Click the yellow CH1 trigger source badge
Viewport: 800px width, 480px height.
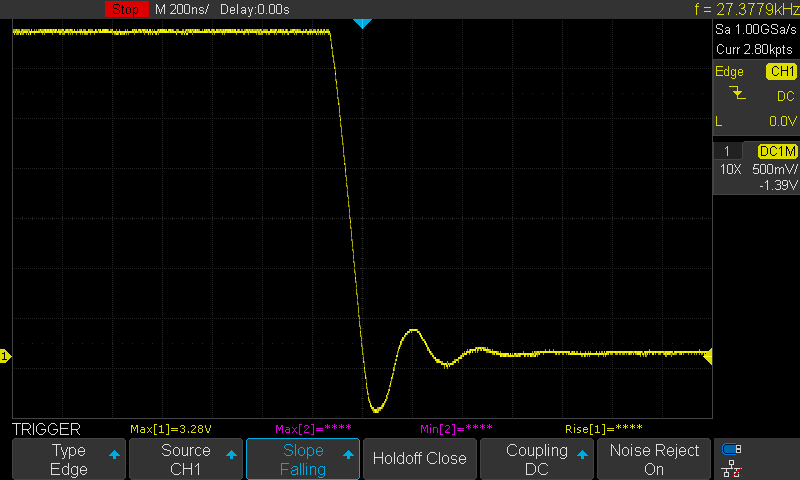click(x=780, y=72)
